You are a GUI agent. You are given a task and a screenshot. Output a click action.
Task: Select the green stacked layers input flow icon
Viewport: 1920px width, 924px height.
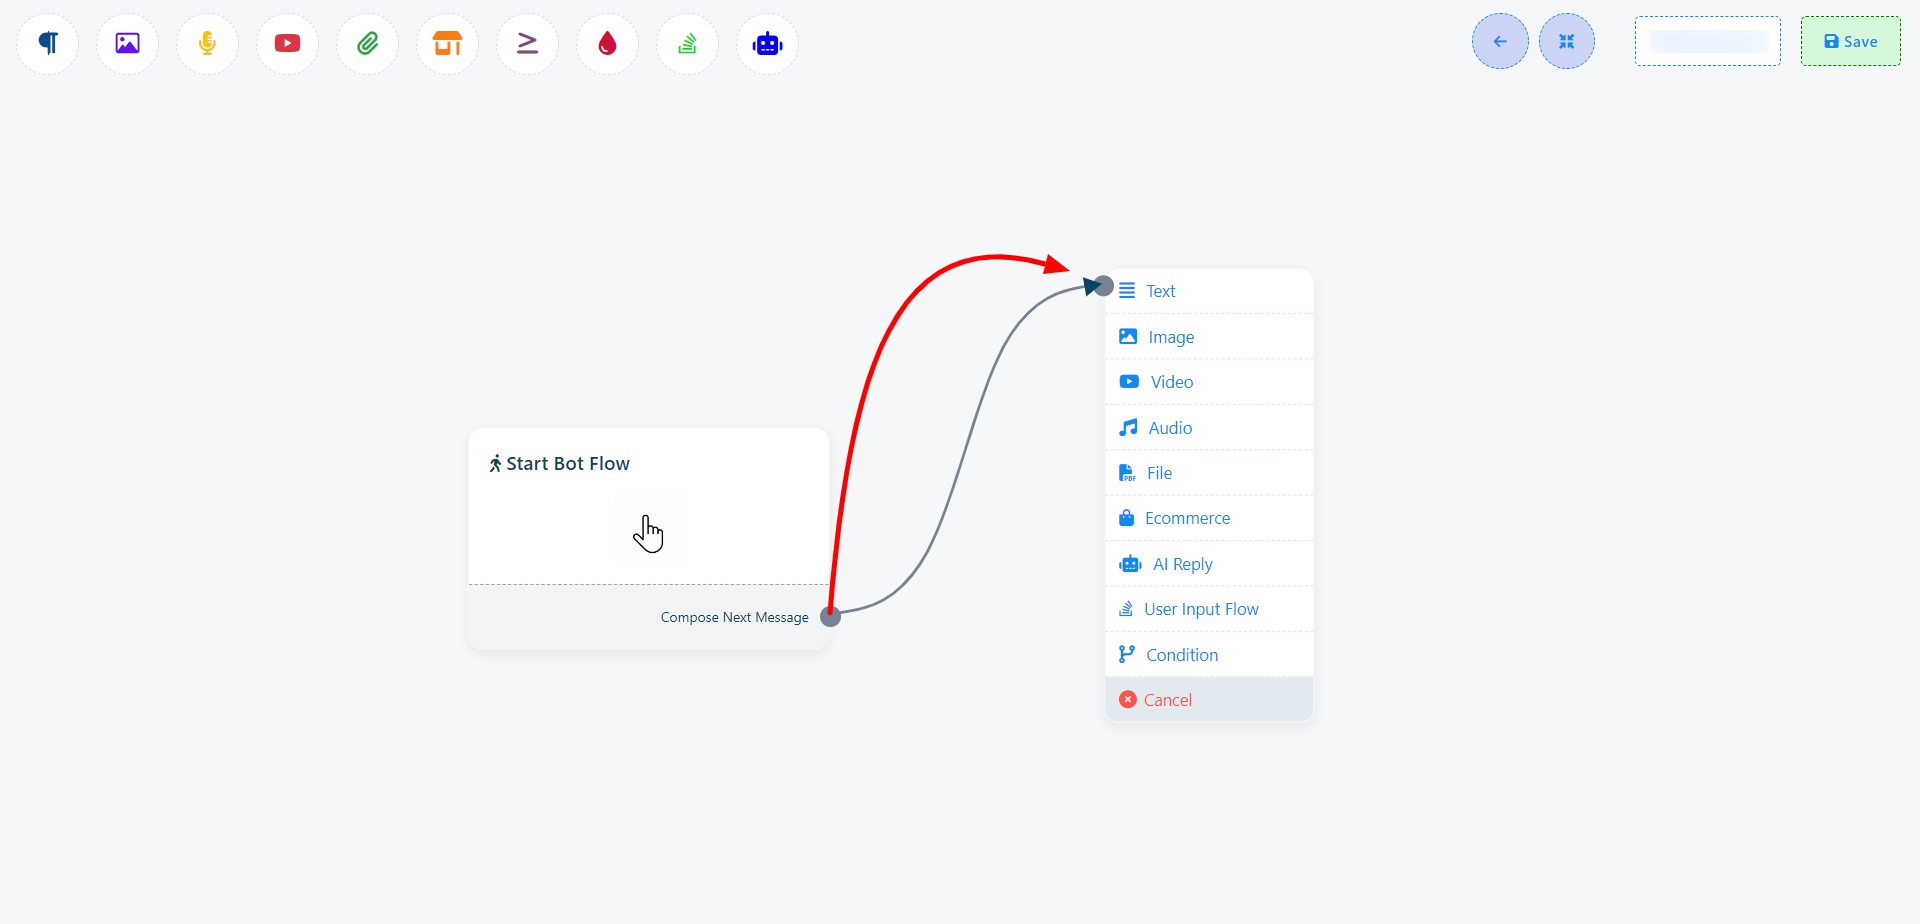(x=687, y=43)
